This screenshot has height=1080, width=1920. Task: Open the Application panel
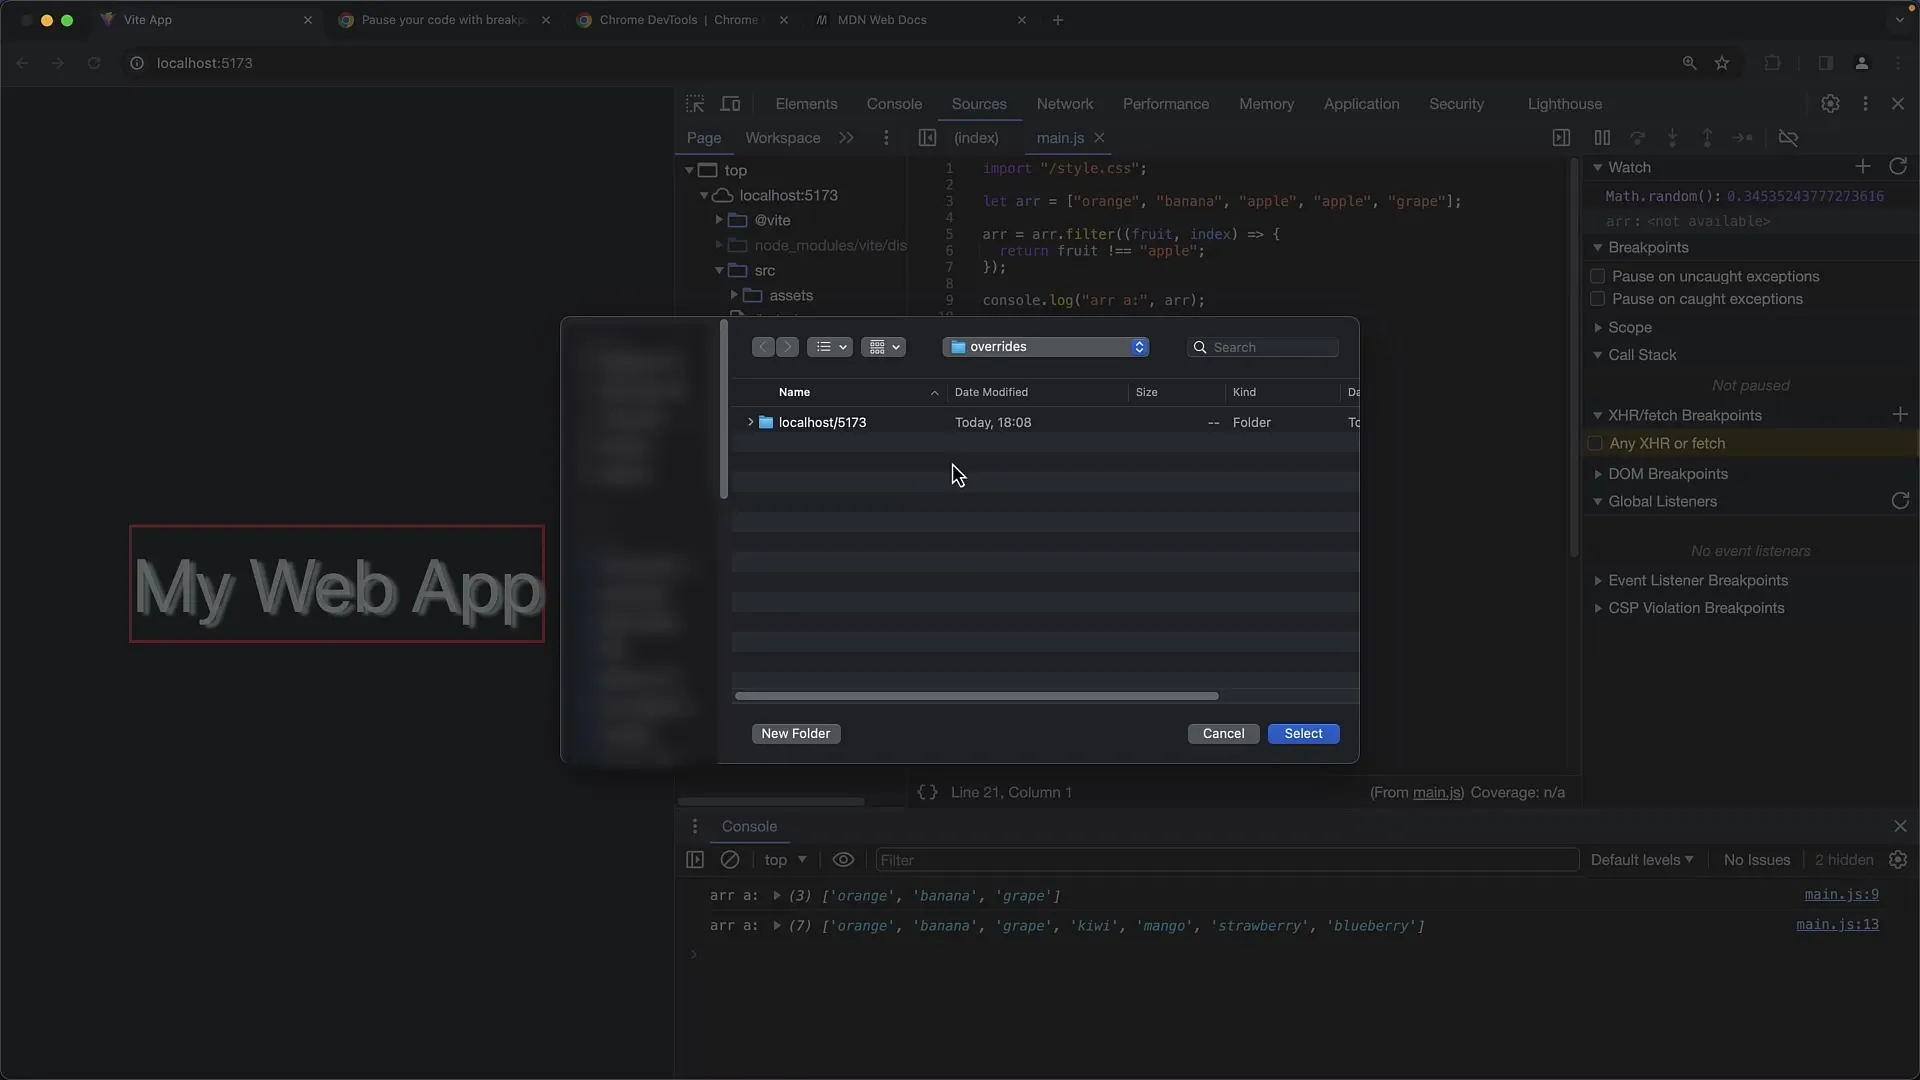pyautogui.click(x=1361, y=104)
